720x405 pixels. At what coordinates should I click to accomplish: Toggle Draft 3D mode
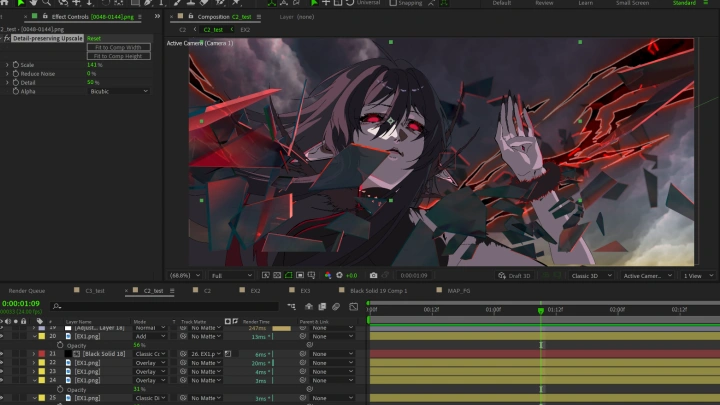[x=514, y=276]
